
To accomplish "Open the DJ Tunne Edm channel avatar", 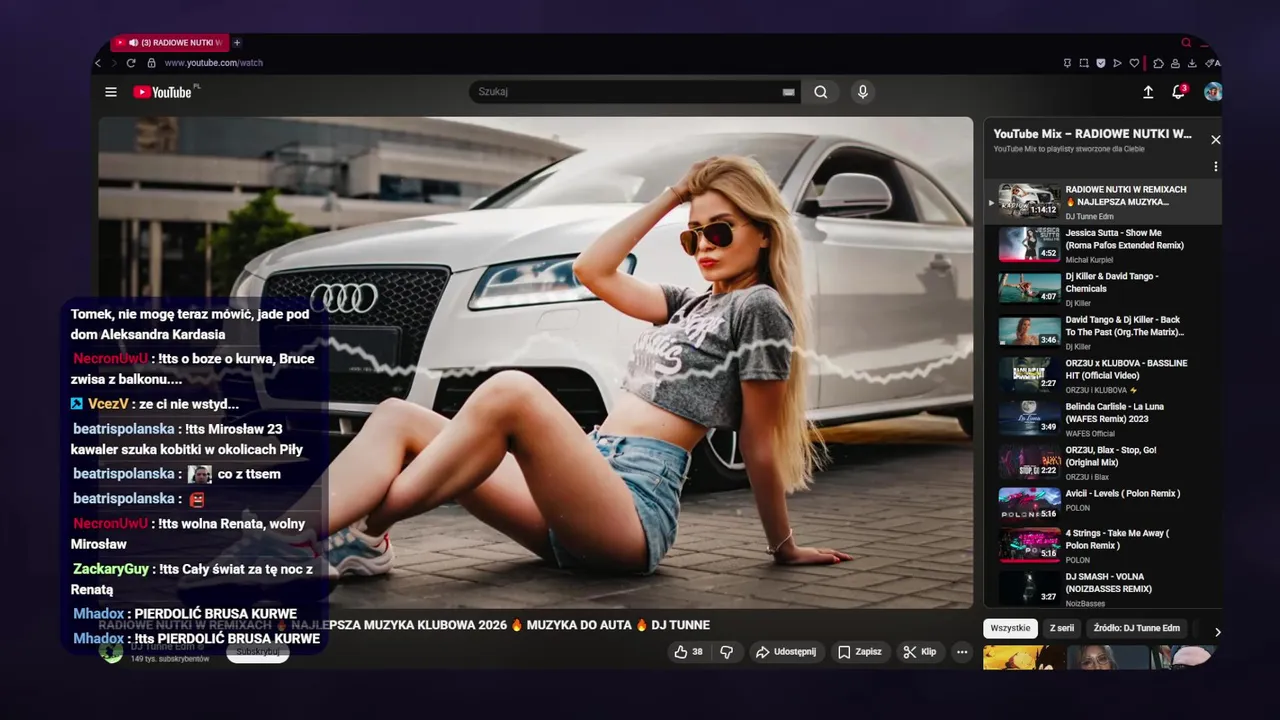I will tap(111, 652).
